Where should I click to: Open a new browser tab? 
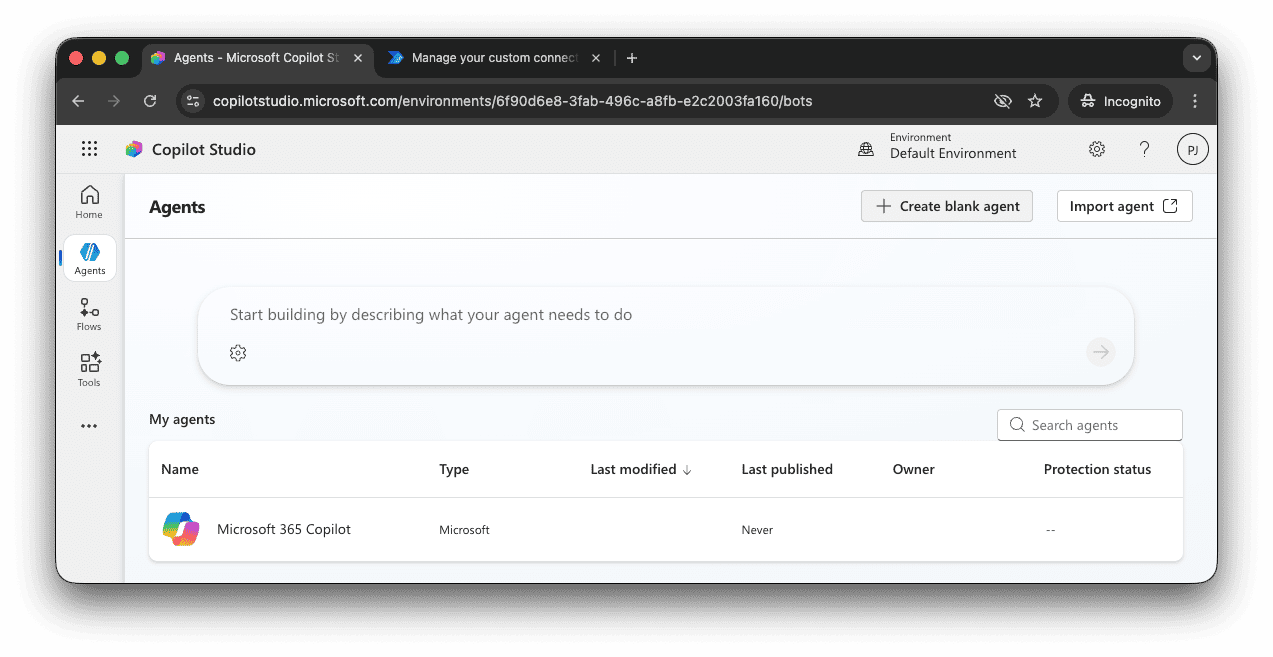632,58
